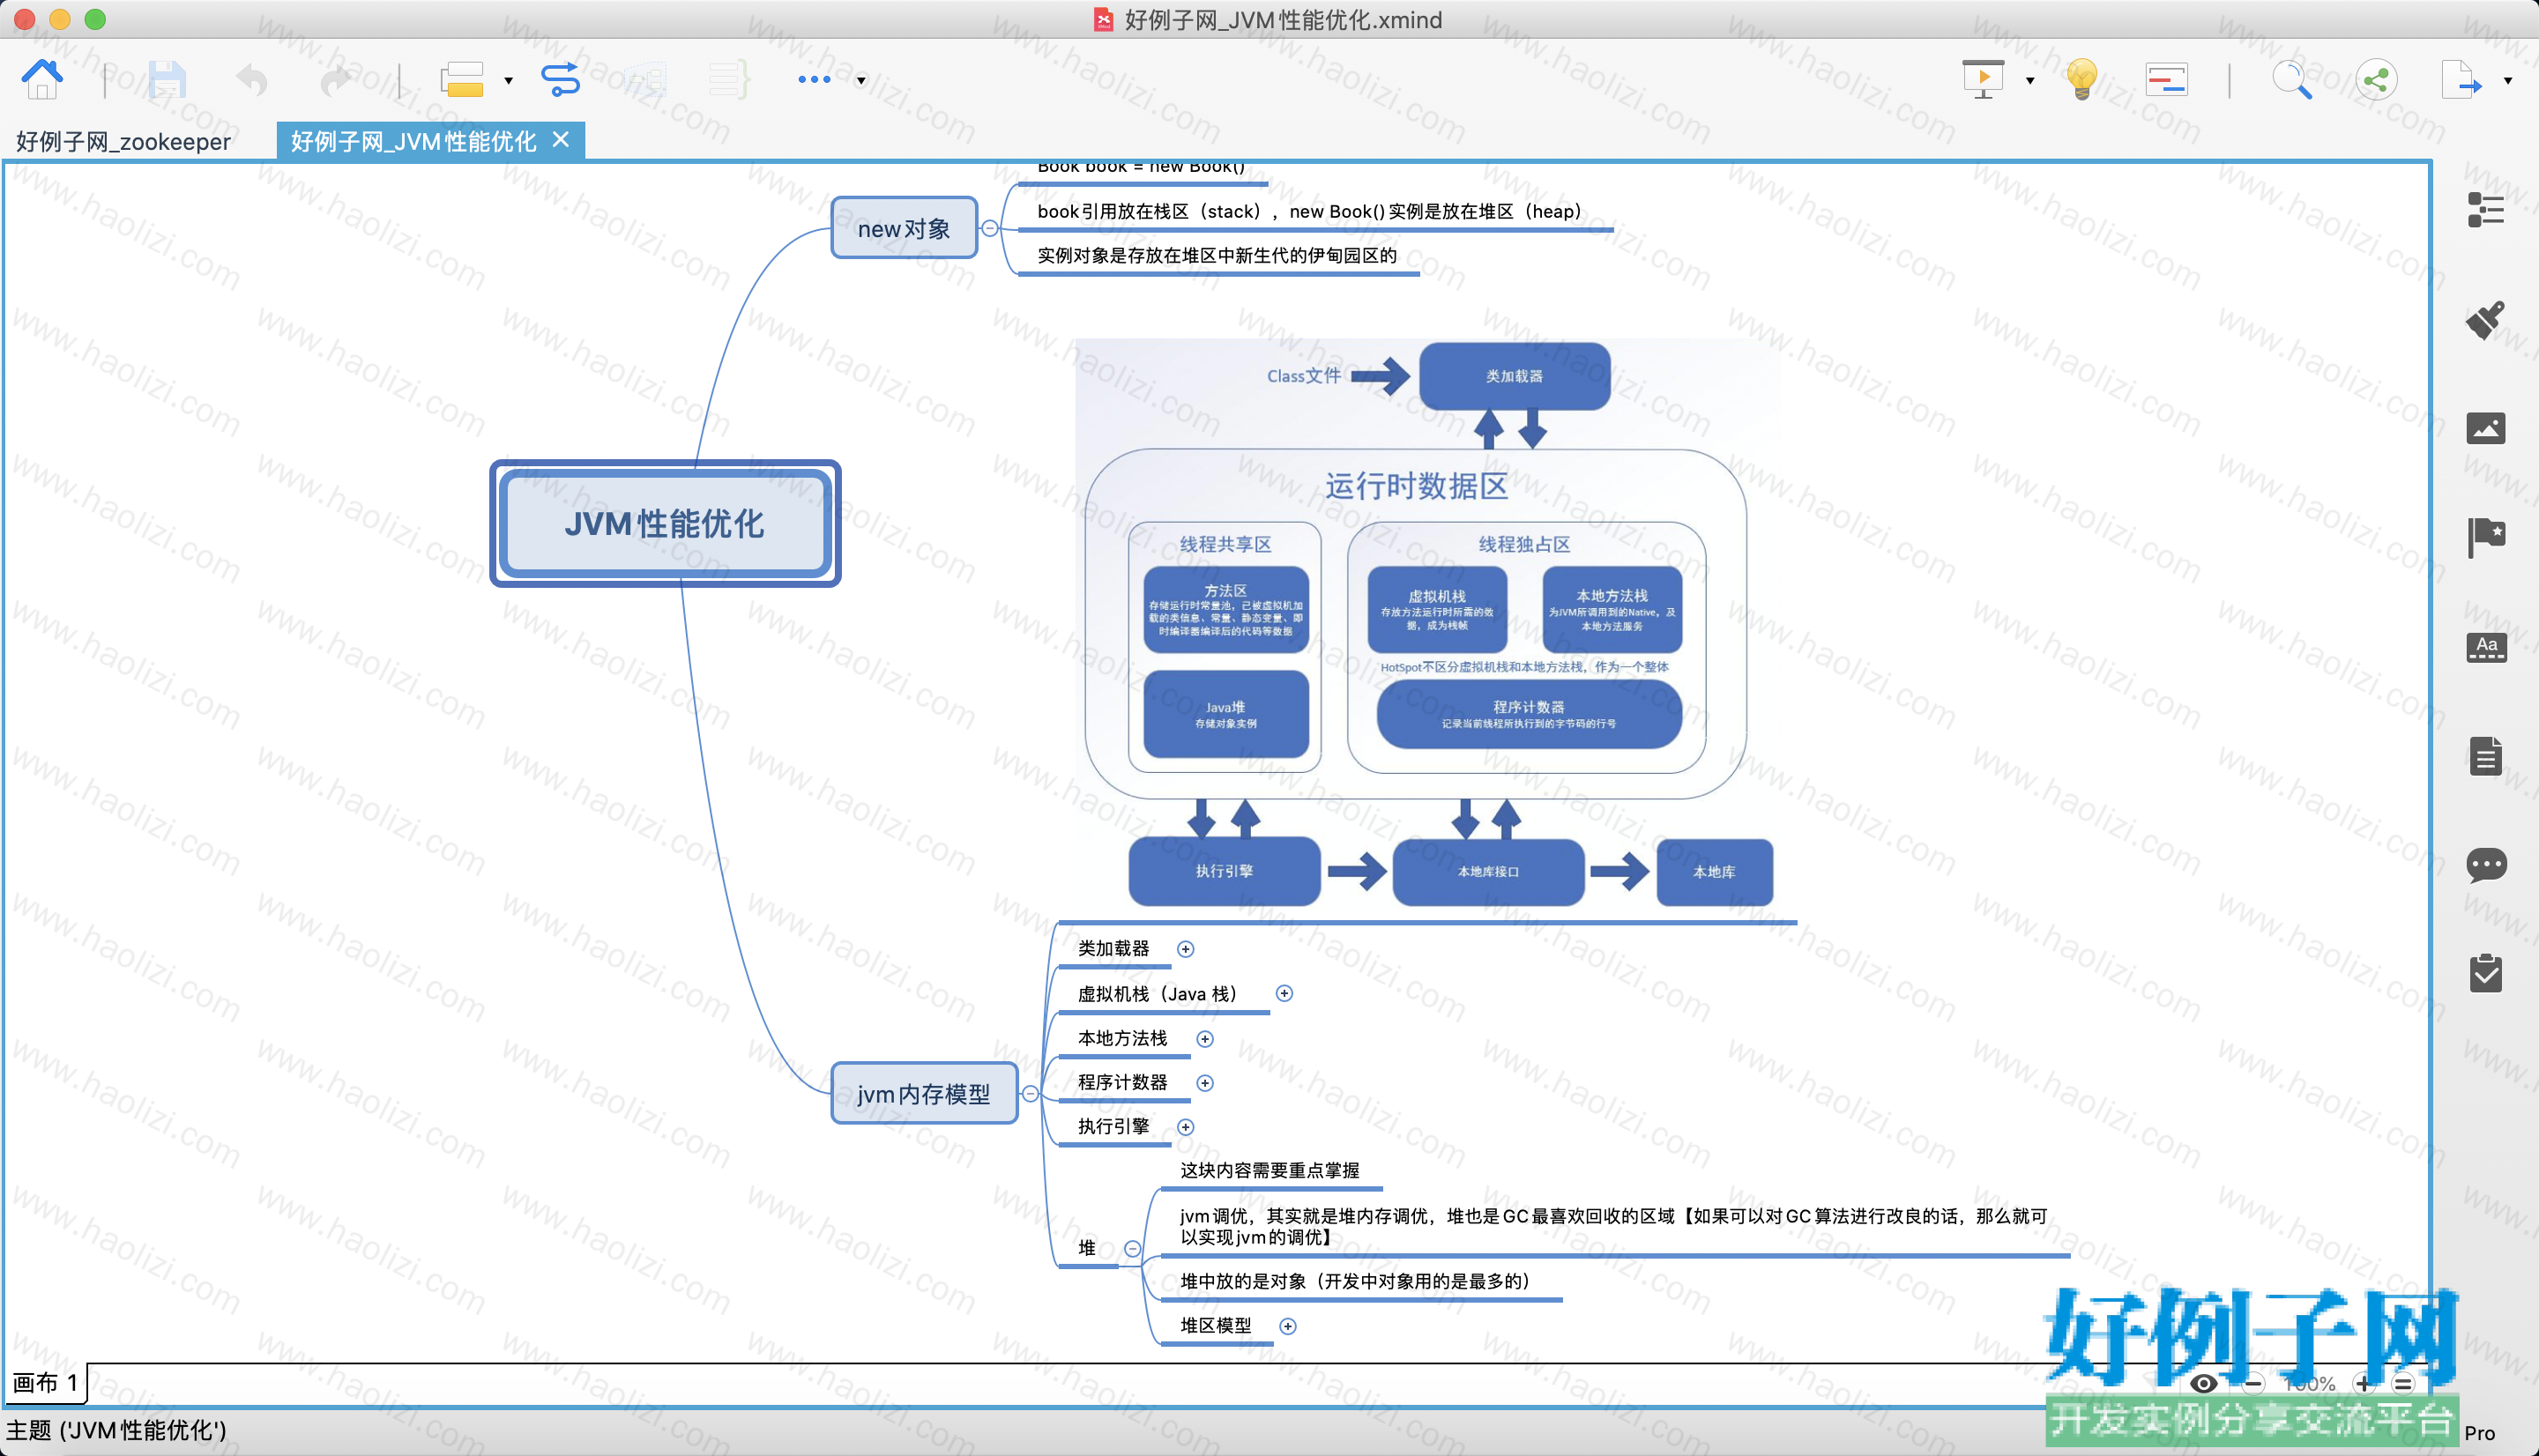2539x1456 pixels.
Task: Select the 执行引擎 subtopic text
Action: [x=1114, y=1127]
